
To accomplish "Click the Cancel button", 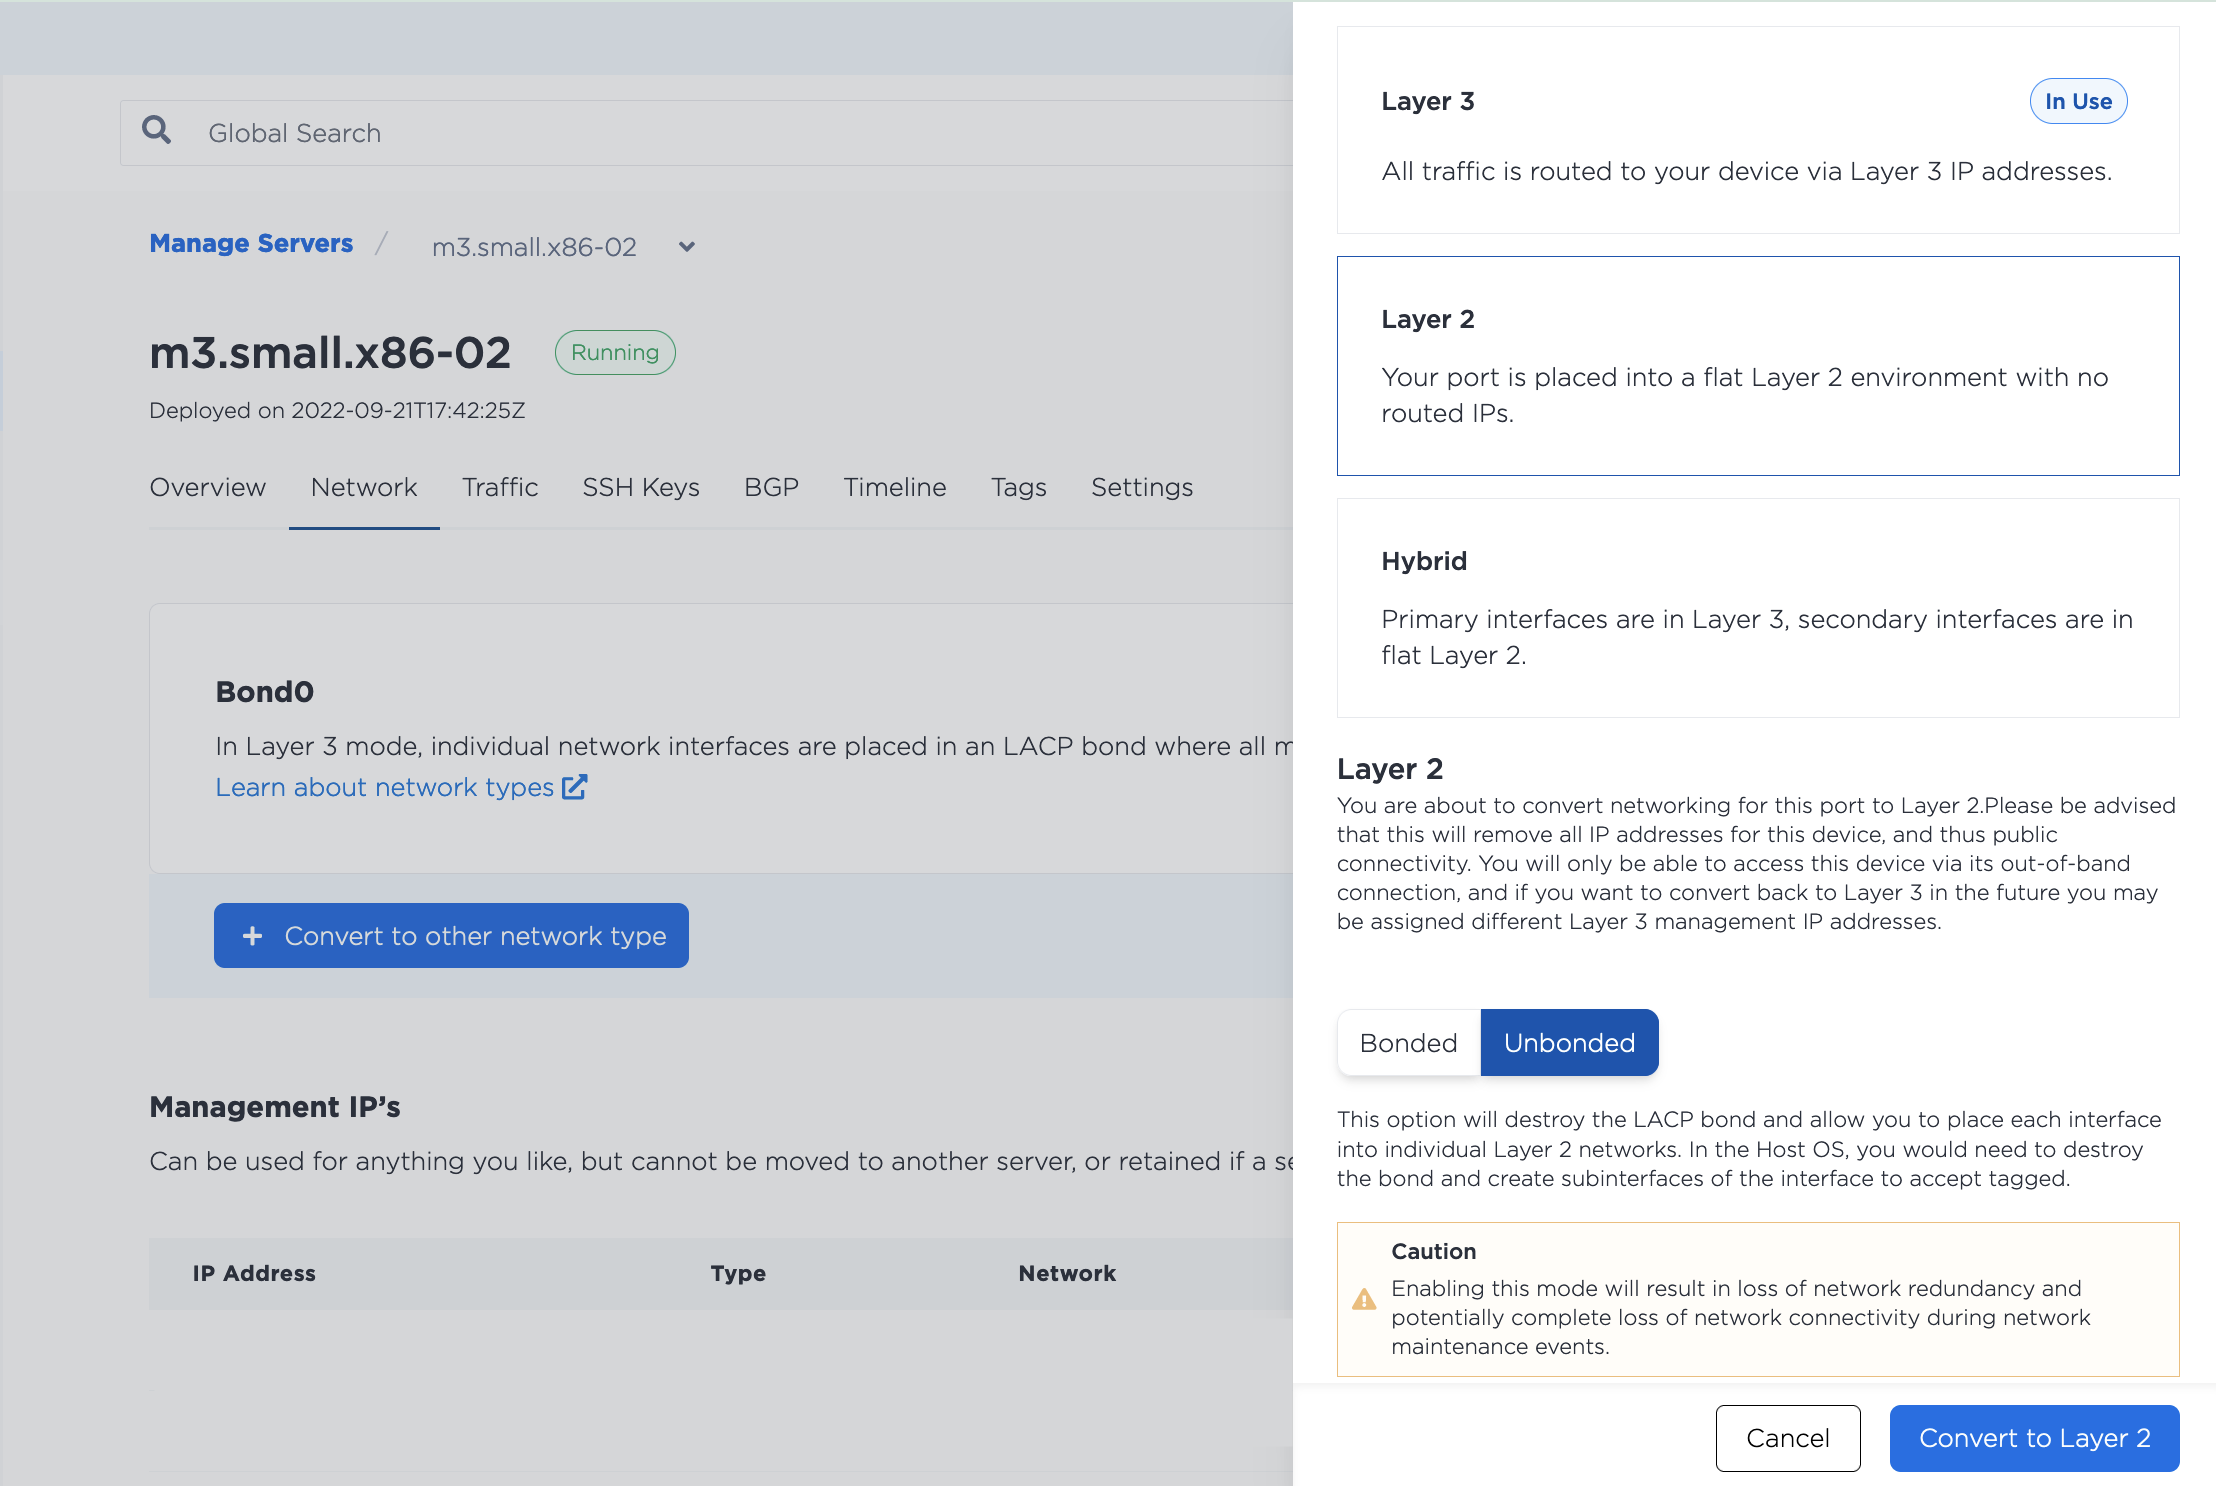I will click(1787, 1438).
